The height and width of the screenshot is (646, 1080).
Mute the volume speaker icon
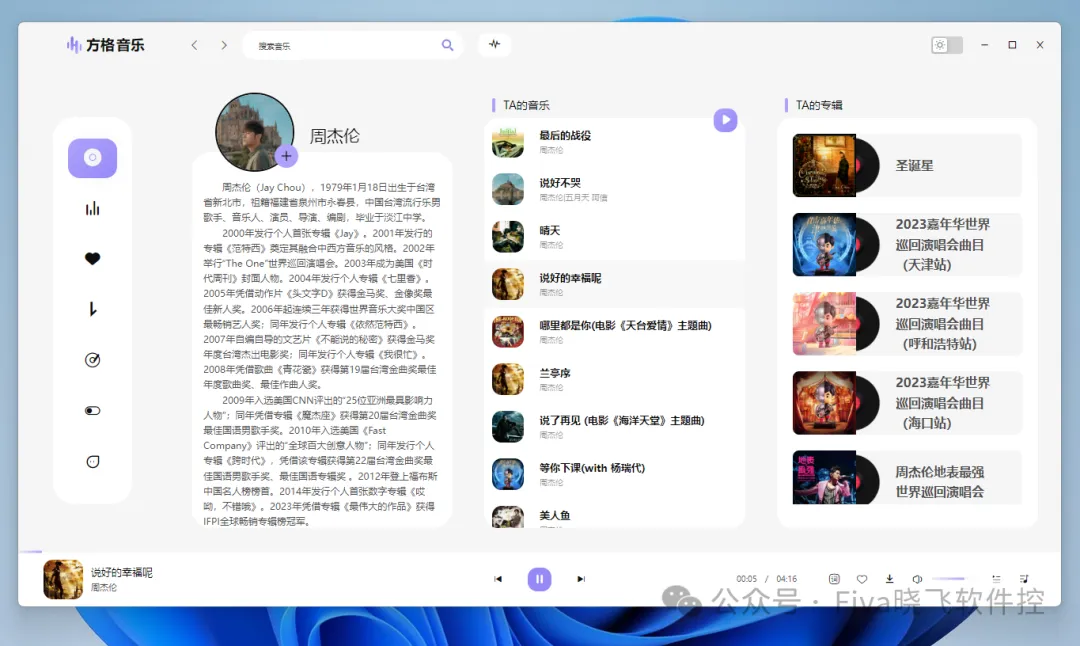(x=917, y=579)
